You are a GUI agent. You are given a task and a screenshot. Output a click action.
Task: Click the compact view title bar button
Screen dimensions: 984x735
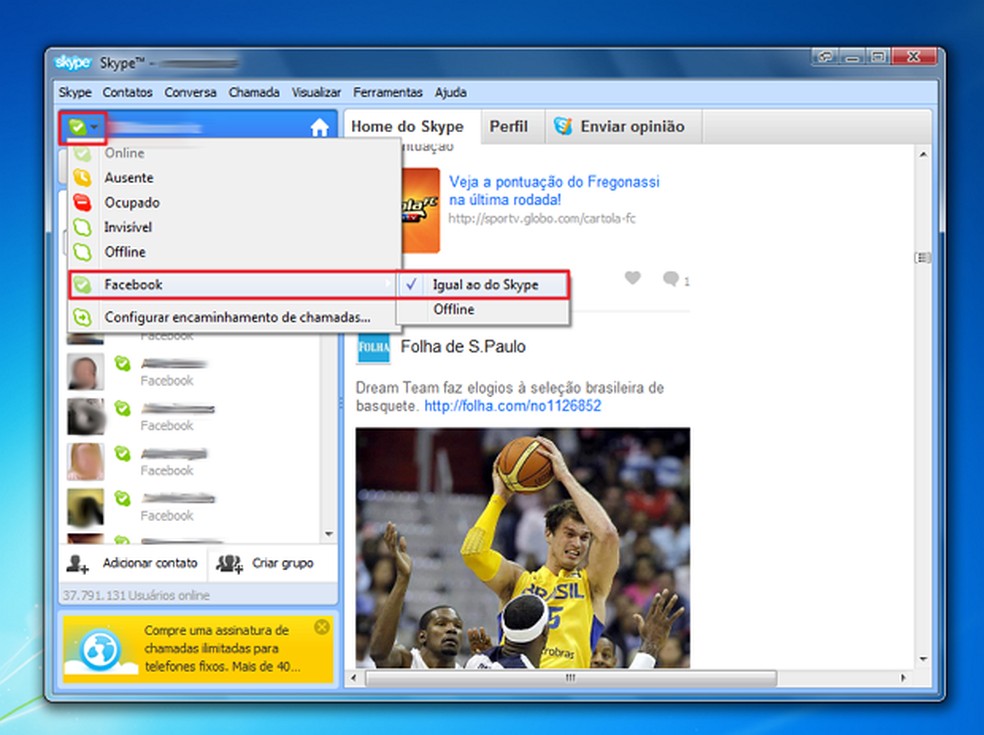pyautogui.click(x=825, y=57)
